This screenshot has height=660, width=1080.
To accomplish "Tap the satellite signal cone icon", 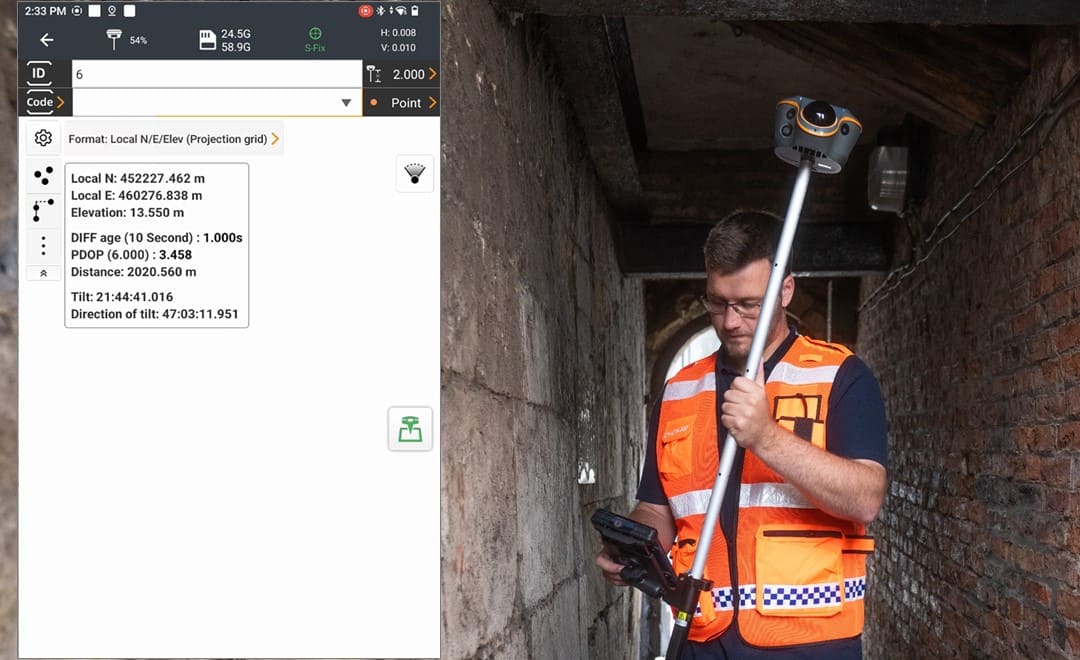I will click(415, 174).
